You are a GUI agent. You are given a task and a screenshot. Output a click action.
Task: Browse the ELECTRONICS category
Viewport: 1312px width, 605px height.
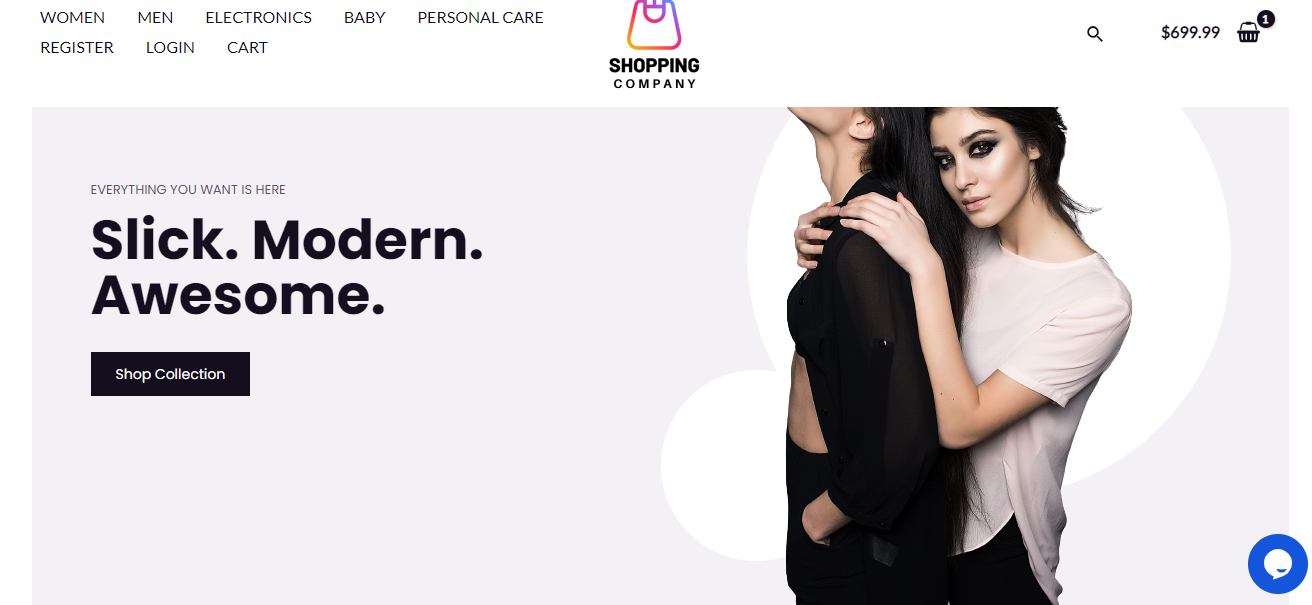258,17
